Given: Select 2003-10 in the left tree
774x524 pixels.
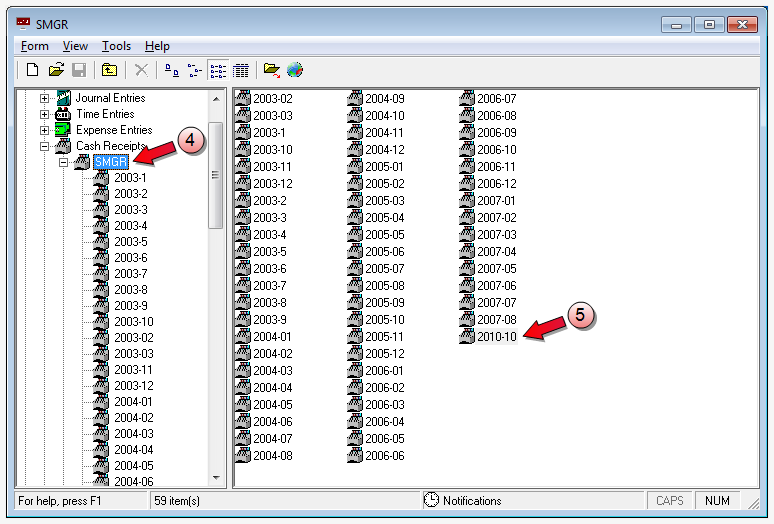Looking at the screenshot, I should (x=134, y=322).
